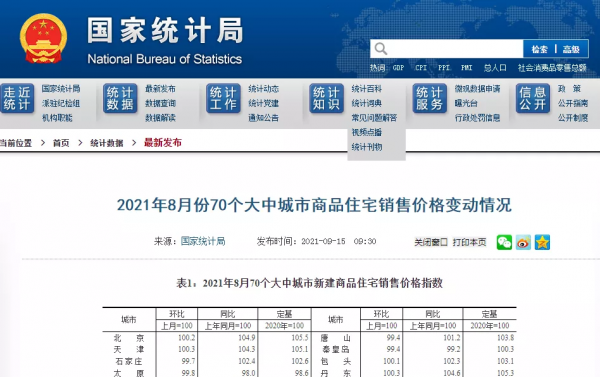
Task: Click the 唐山 city row label
Action: [336, 338]
